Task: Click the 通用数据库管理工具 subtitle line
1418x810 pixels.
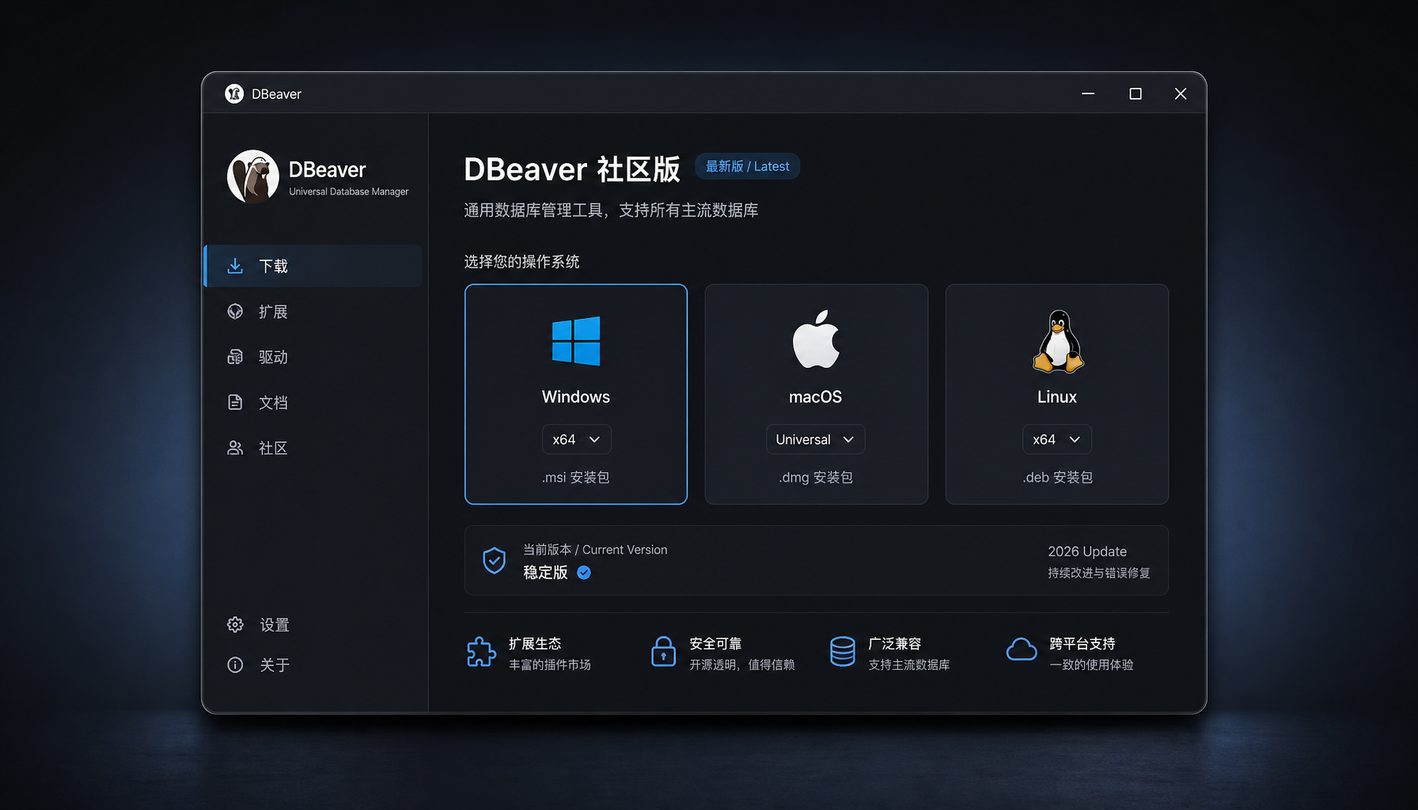Action: pyautogui.click(x=611, y=211)
